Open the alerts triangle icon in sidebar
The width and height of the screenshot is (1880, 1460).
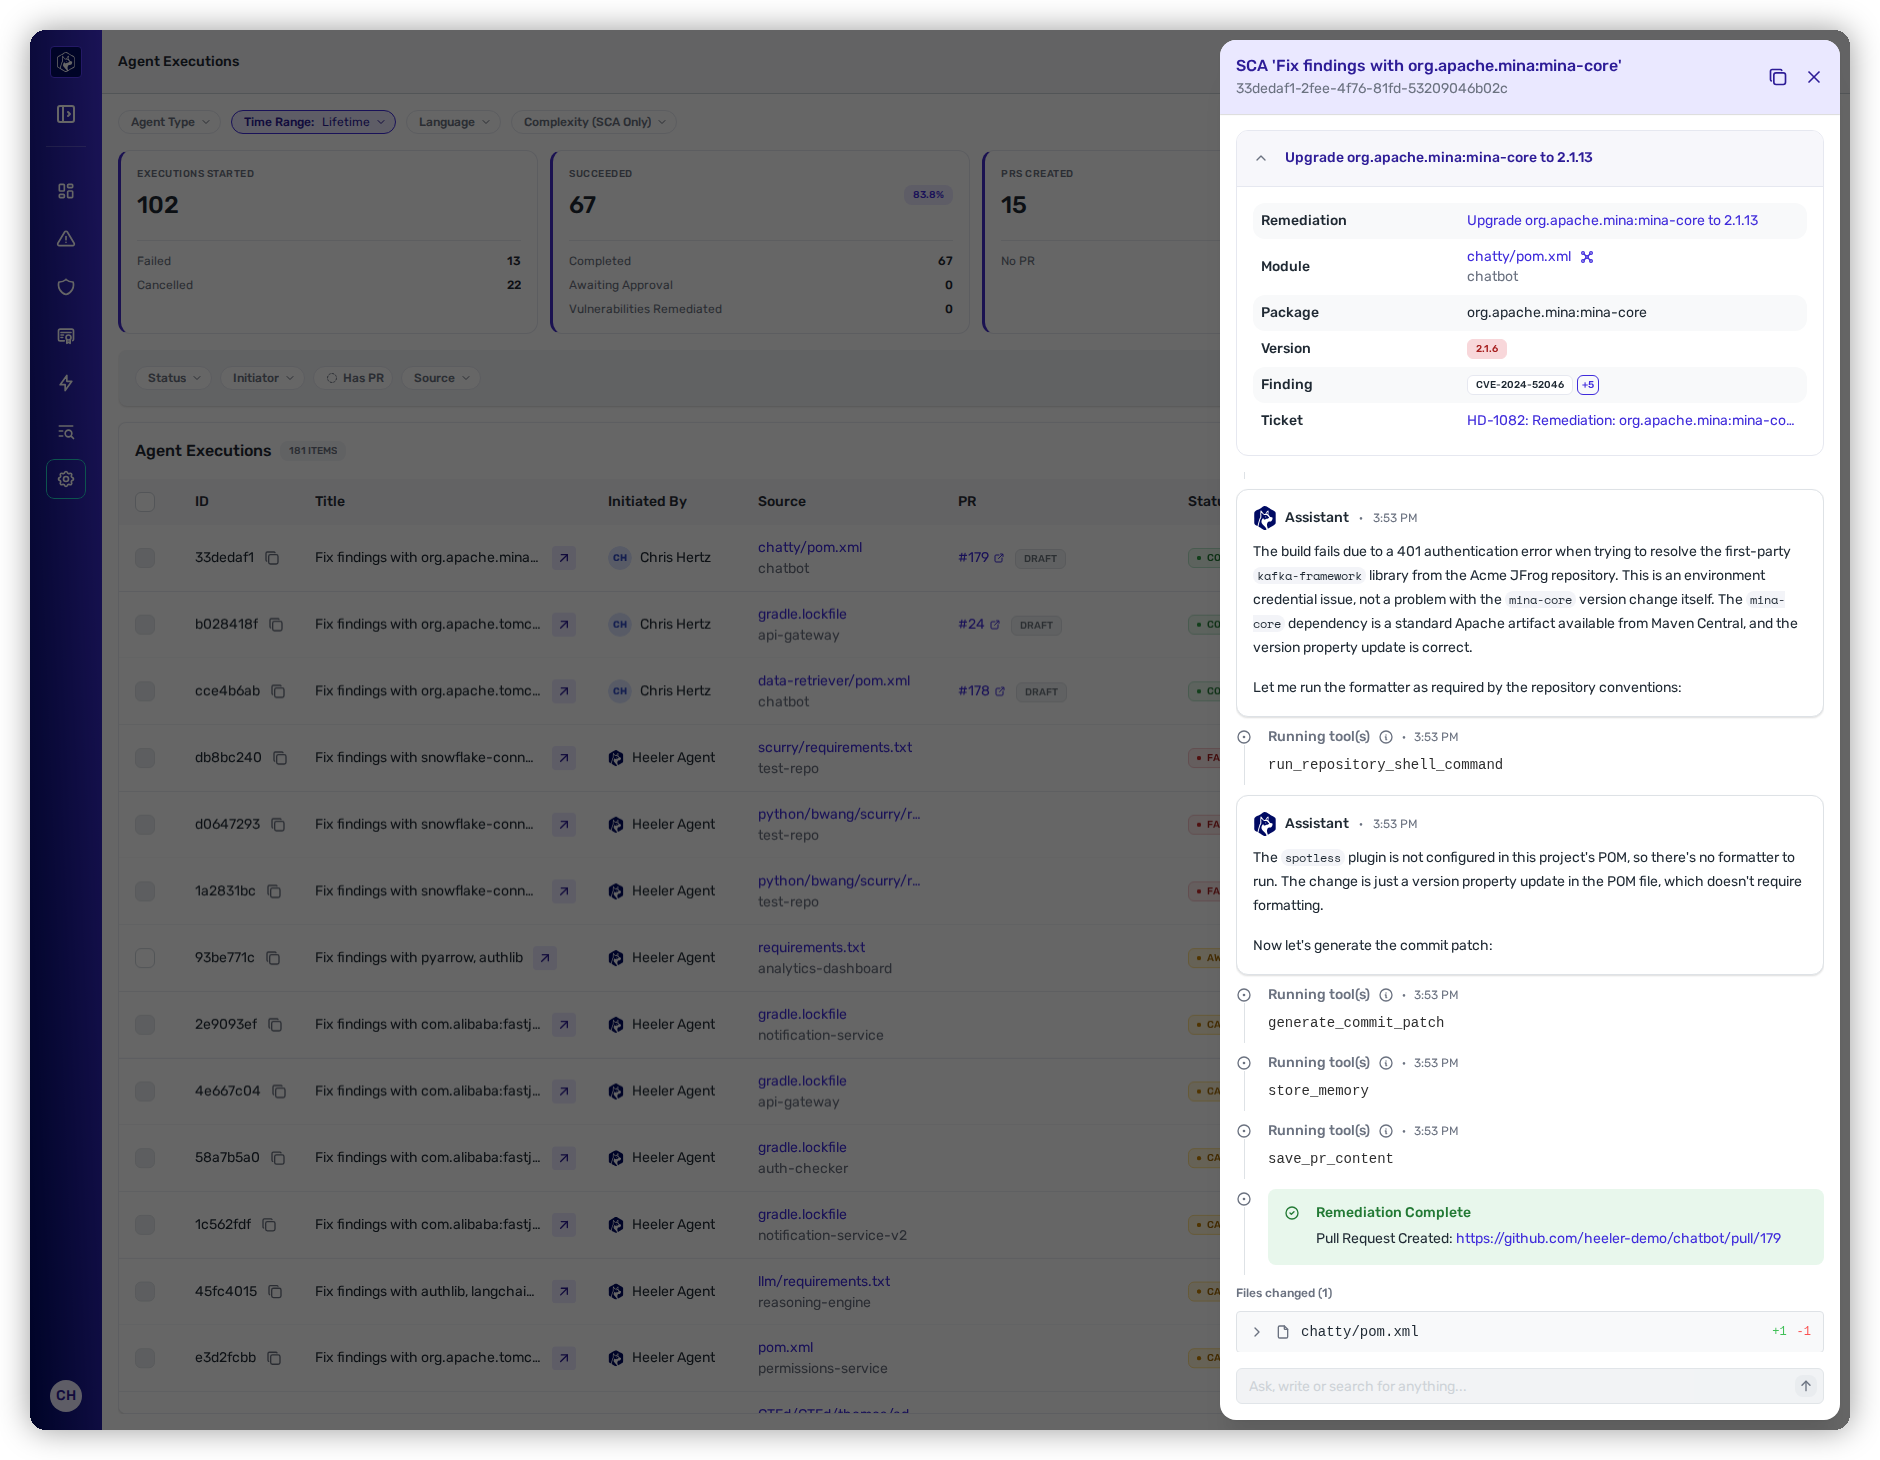click(x=66, y=239)
